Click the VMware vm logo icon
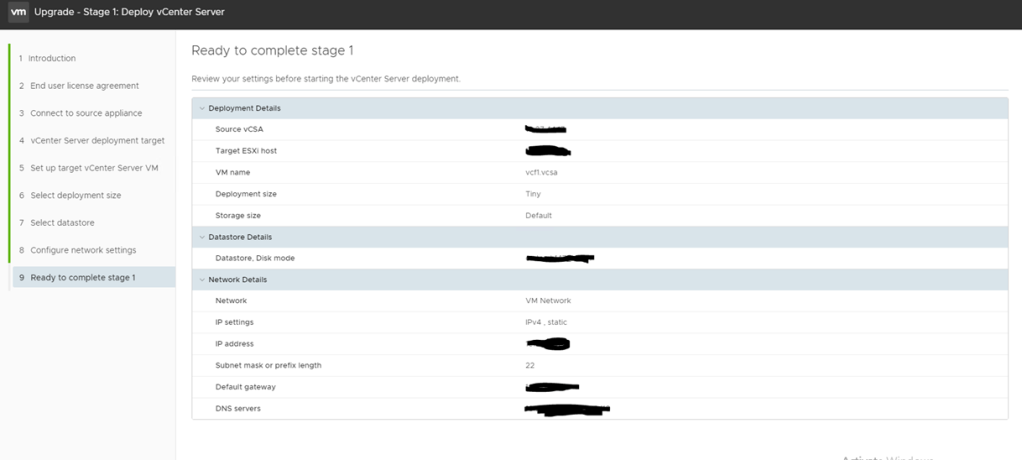The width and height of the screenshot is (1022, 460). point(17,12)
